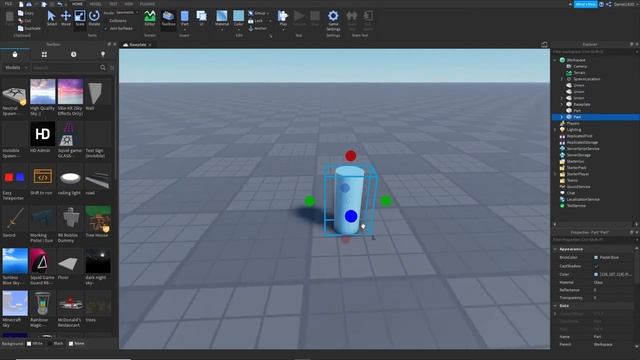Open the Toolbox Inventory grid tab
Viewport: 640px width, 360px height.
pos(44,54)
